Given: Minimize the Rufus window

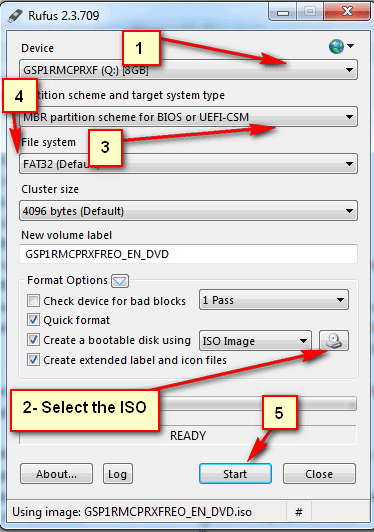Looking at the screenshot, I should [x=282, y=13].
